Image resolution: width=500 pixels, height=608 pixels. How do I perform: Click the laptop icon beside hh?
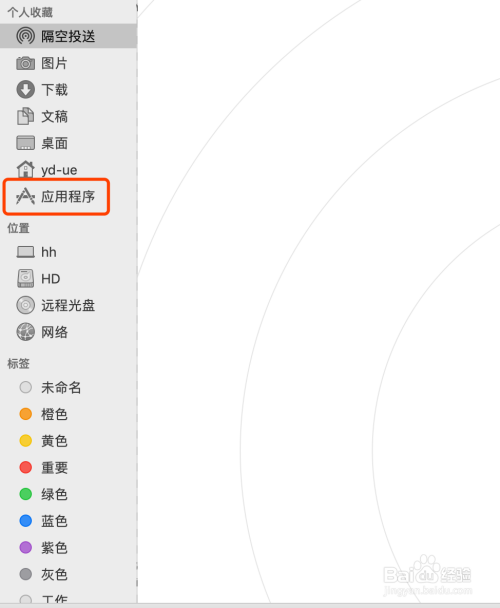tap(26, 252)
